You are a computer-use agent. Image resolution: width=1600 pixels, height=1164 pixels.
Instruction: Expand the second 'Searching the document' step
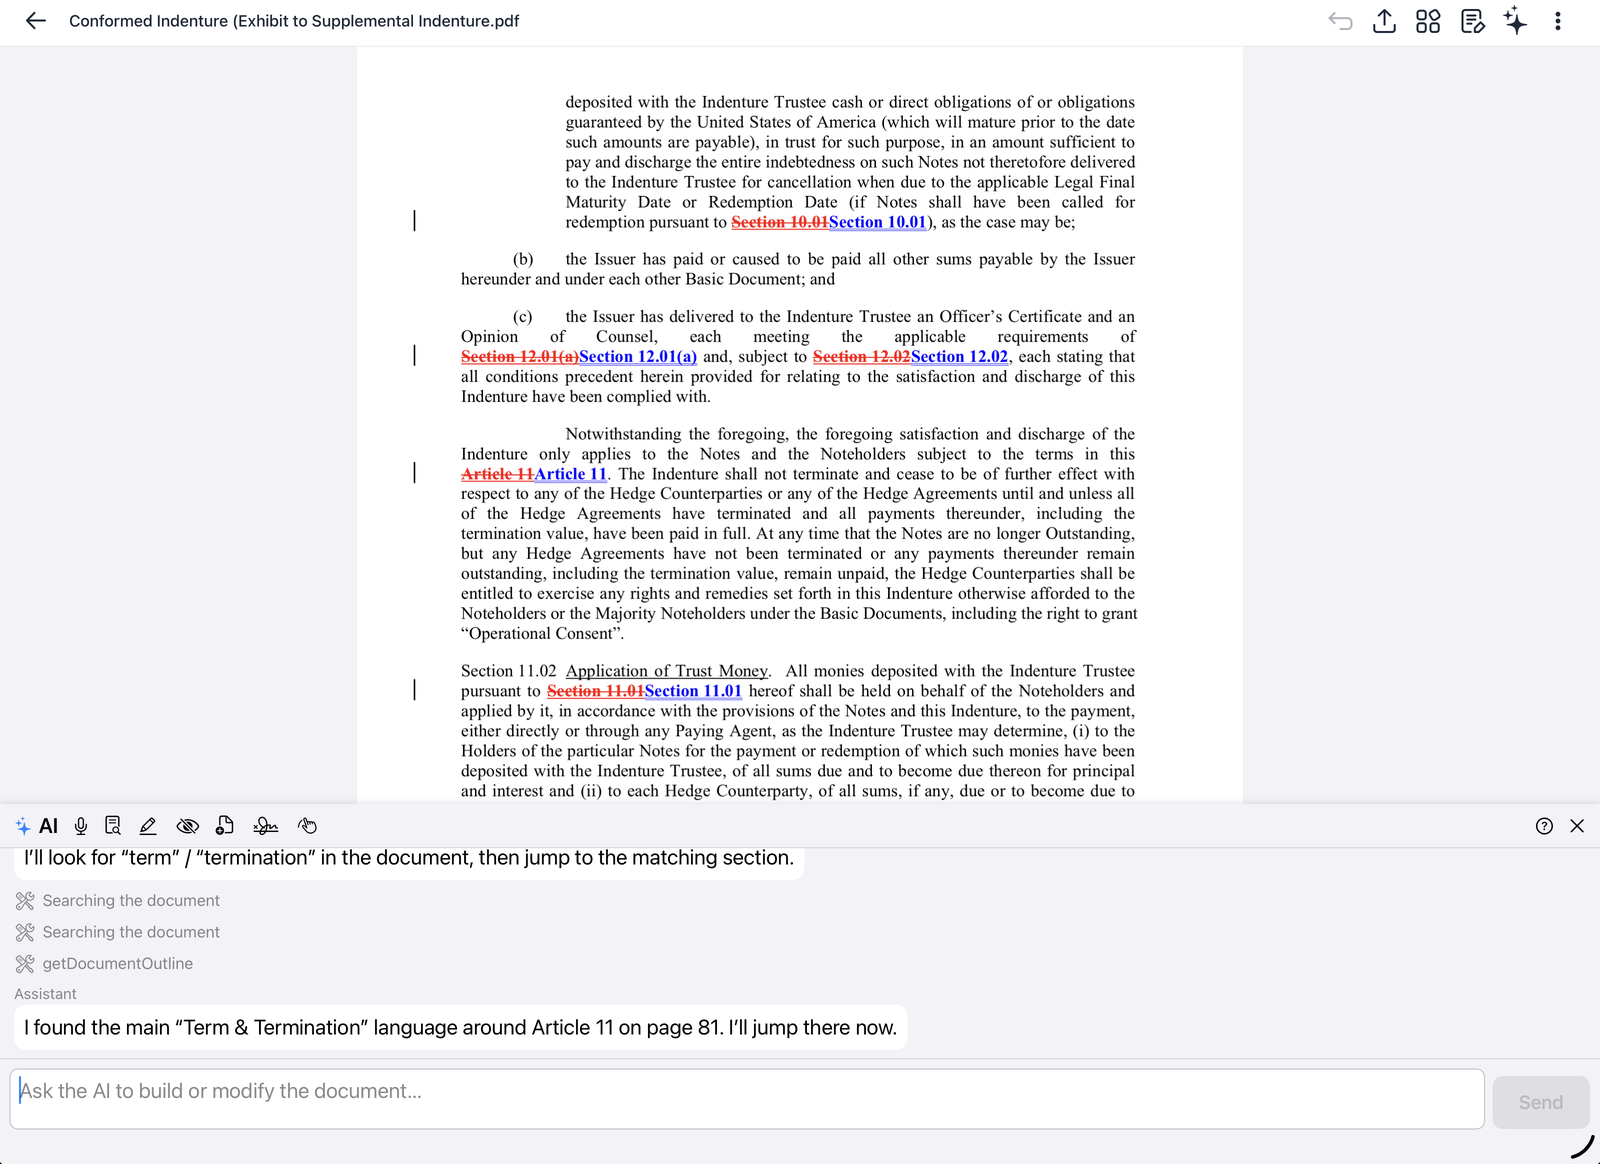coord(118,932)
